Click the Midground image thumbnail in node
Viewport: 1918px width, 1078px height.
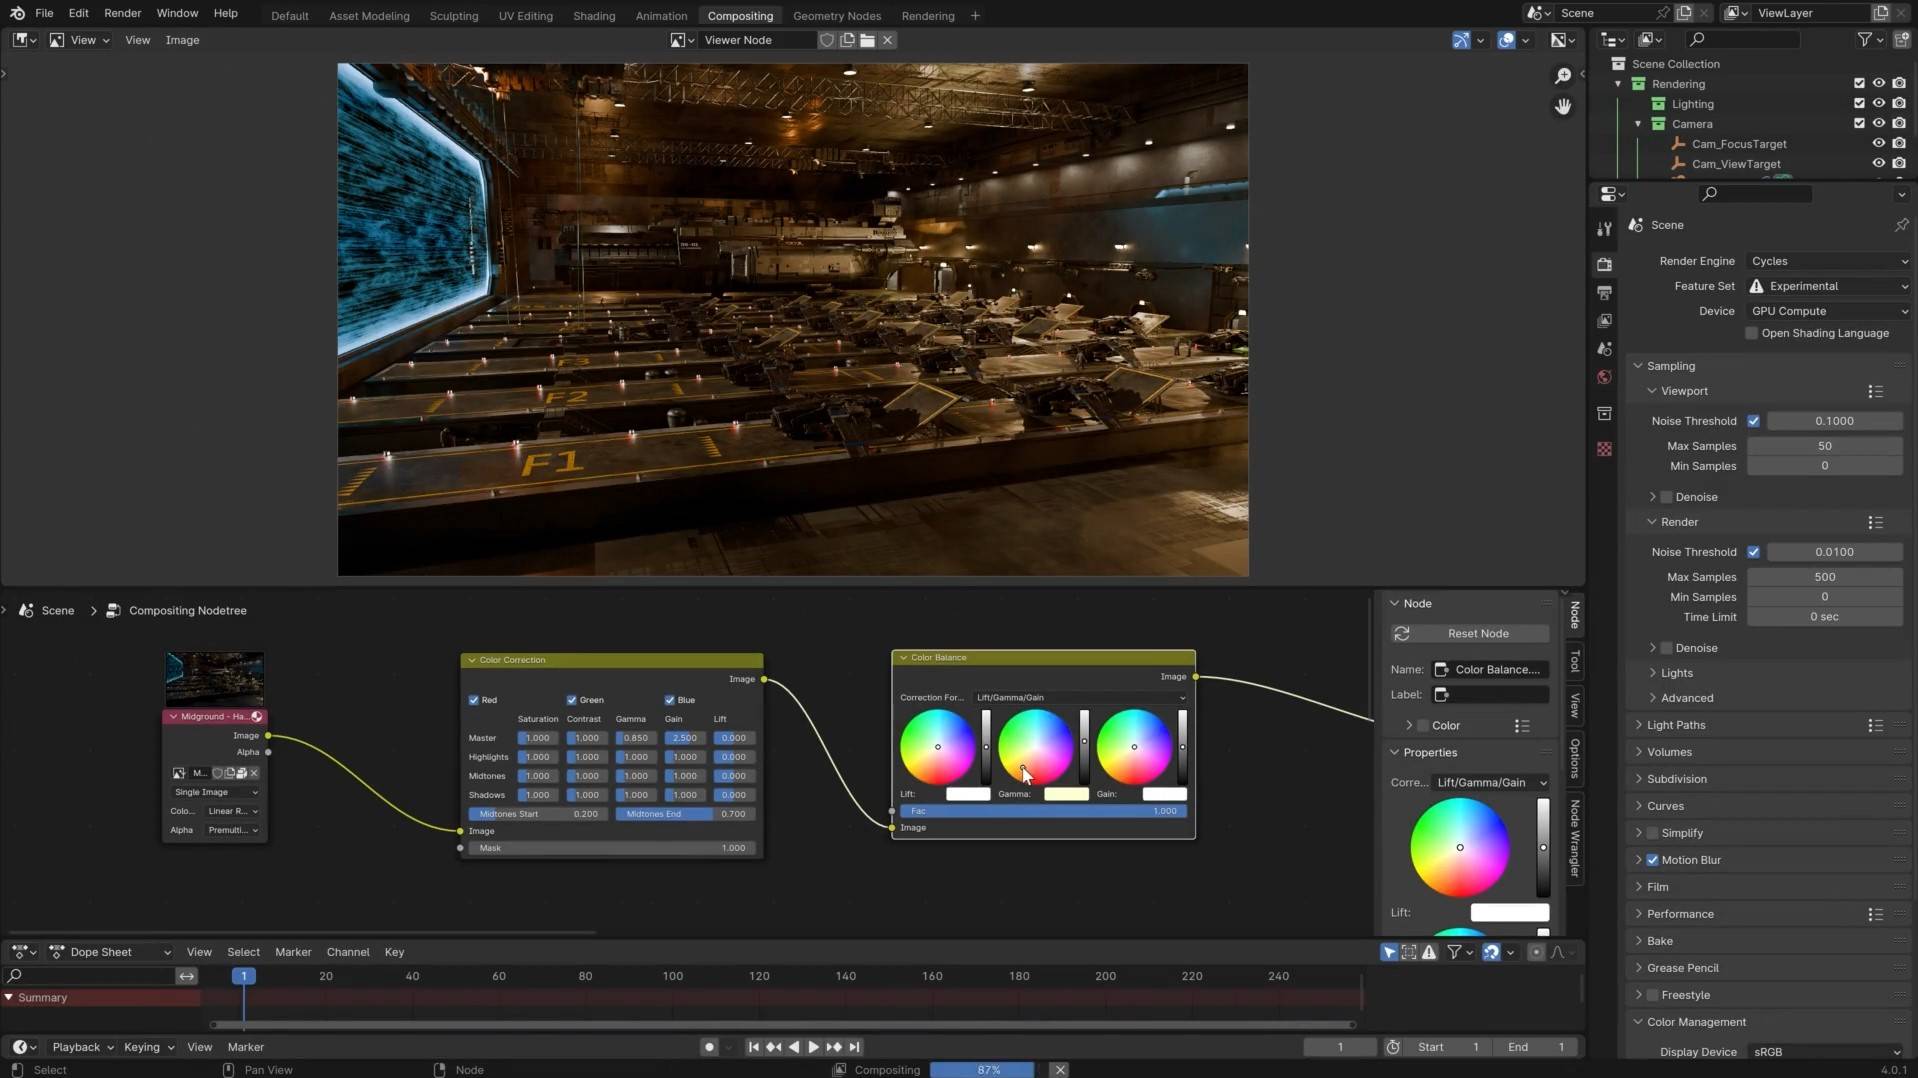(215, 679)
